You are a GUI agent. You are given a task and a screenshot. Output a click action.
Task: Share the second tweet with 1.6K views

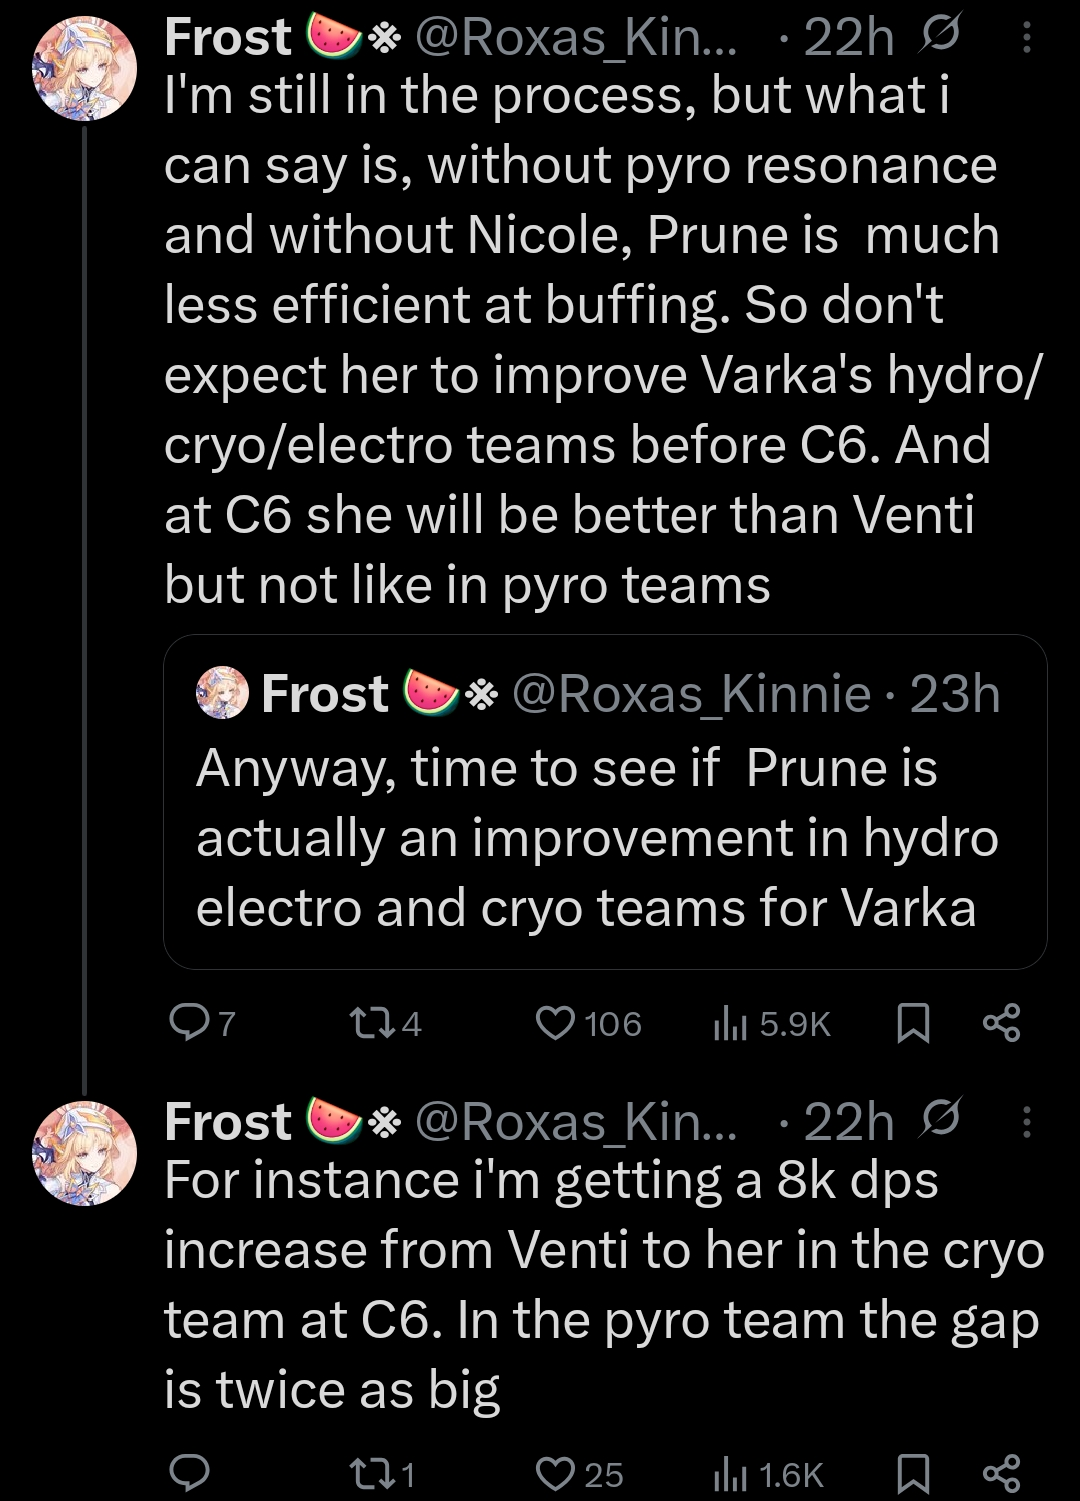[1001, 1473]
